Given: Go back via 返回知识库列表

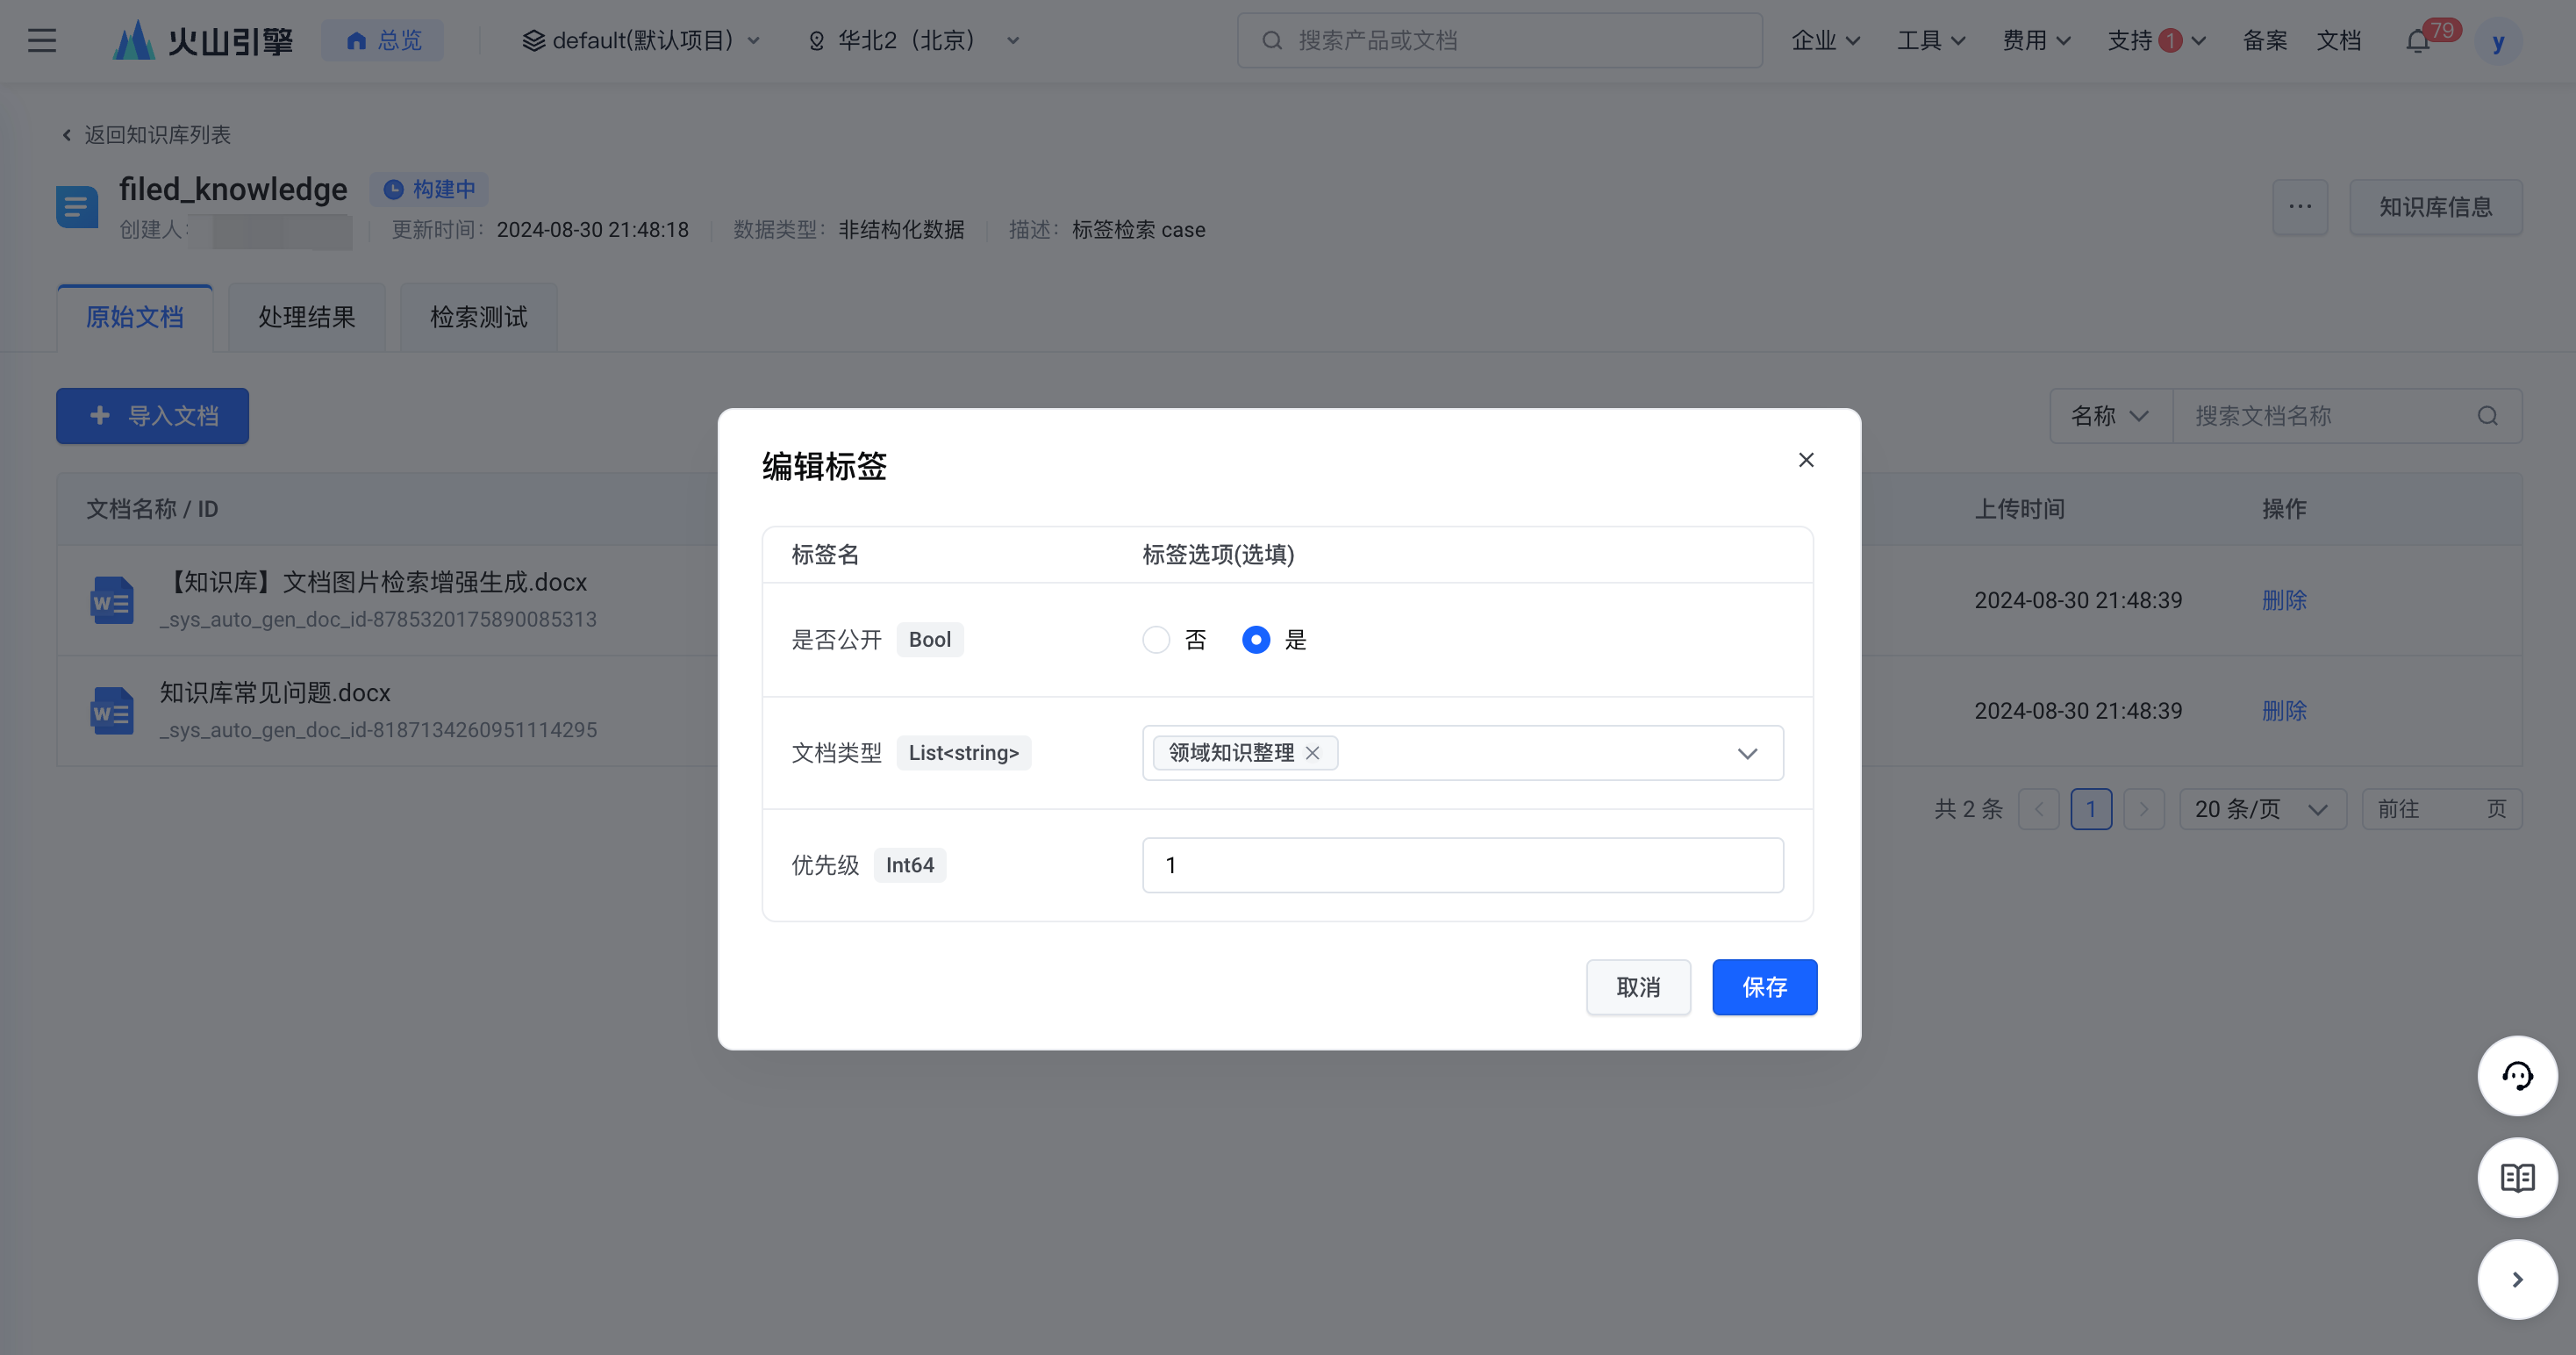Looking at the screenshot, I should (147, 134).
